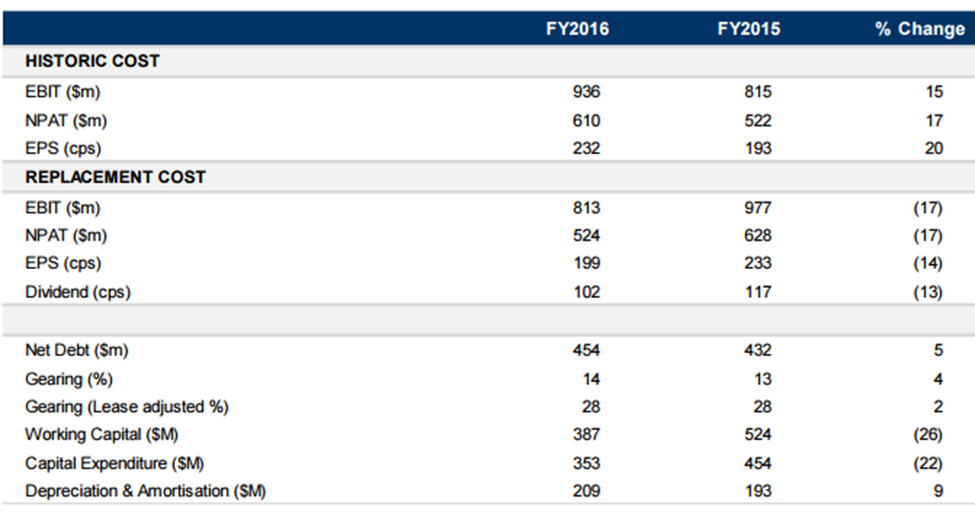Click replacement cost EBIT FY2015 value 977
This screenshot has width=975, height=514.
(758, 208)
